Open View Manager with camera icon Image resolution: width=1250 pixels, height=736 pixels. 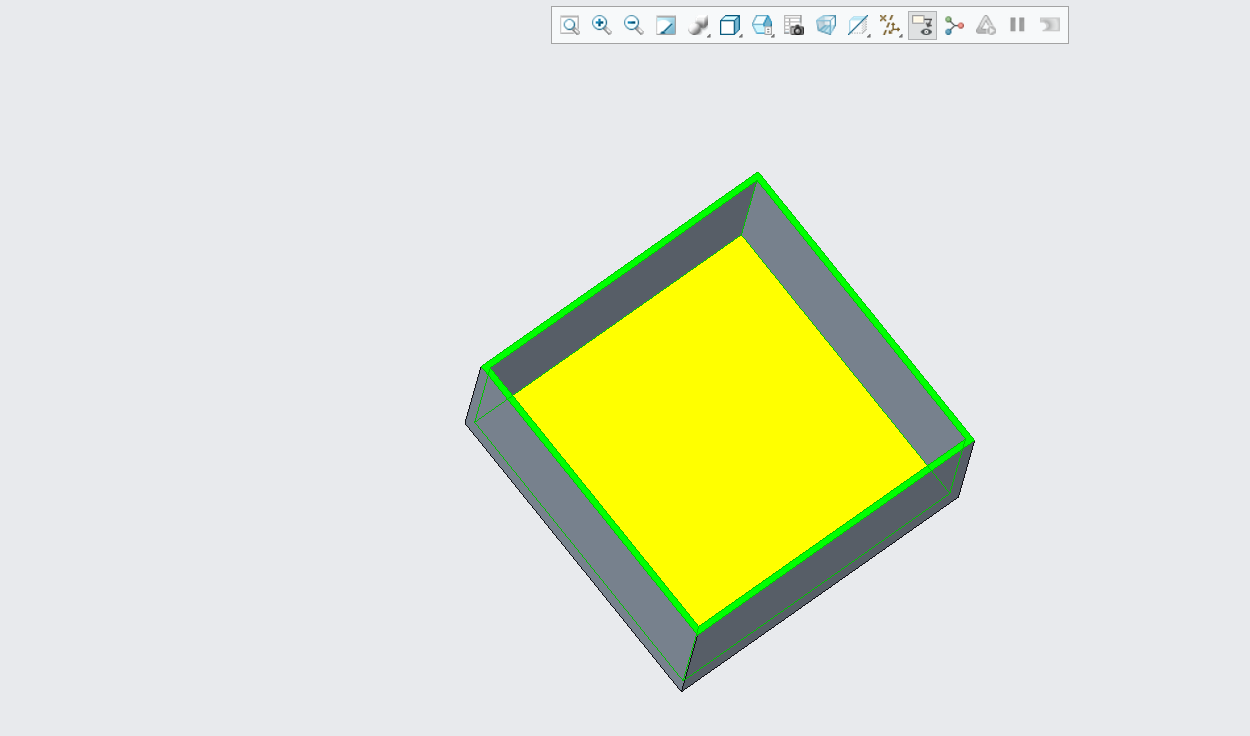coord(794,25)
